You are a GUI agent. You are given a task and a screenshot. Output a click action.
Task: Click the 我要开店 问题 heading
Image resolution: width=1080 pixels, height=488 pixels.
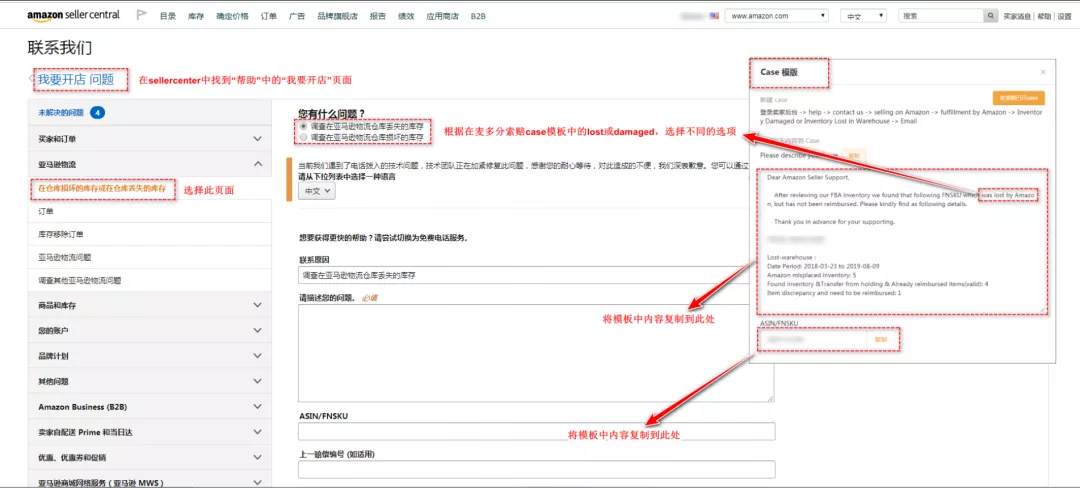(76, 80)
